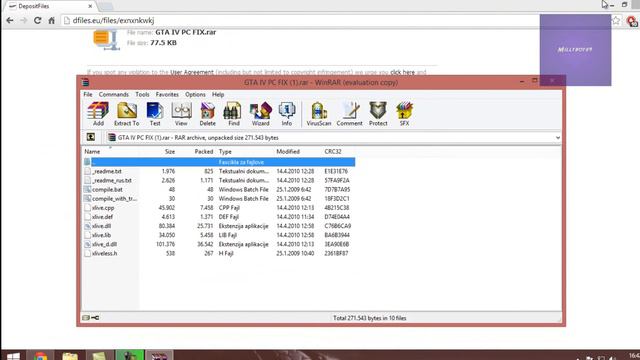
Task: Click the key icon in WinRAR status bar
Action: [95, 318]
